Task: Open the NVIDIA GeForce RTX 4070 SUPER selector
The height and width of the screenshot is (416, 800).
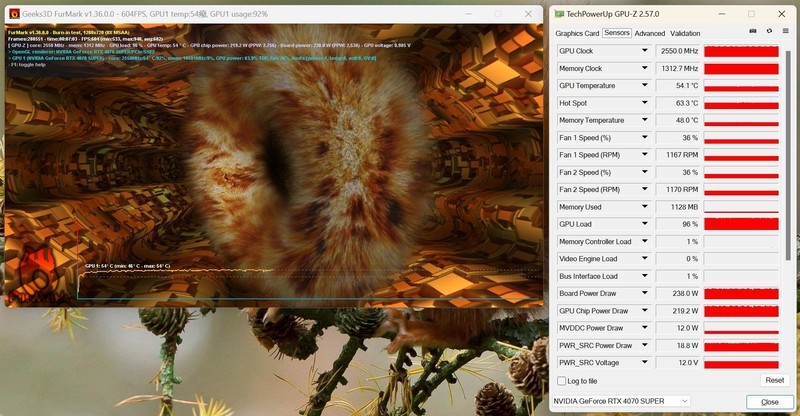Action: coord(621,401)
